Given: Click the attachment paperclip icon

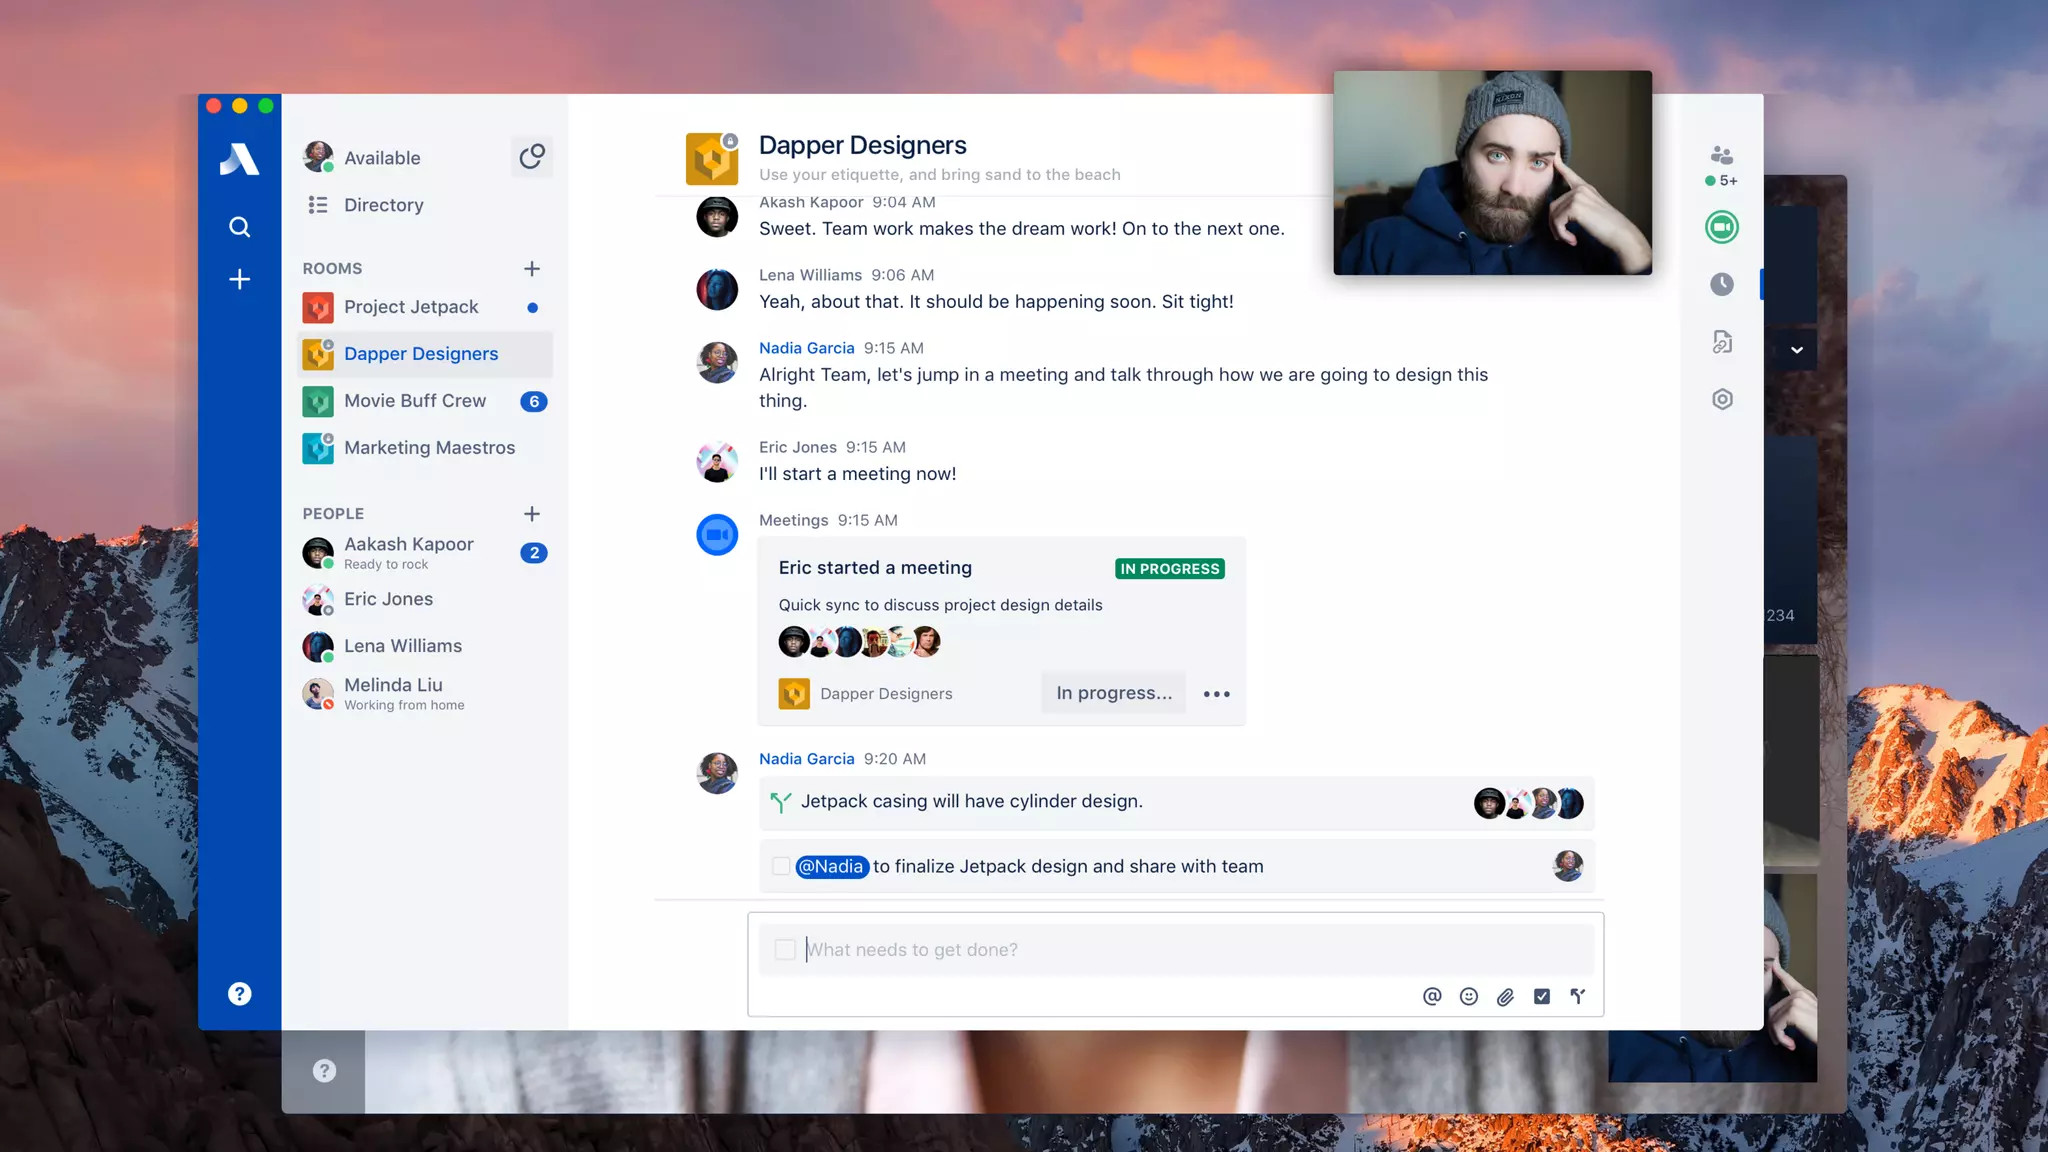Looking at the screenshot, I should click(x=1505, y=996).
